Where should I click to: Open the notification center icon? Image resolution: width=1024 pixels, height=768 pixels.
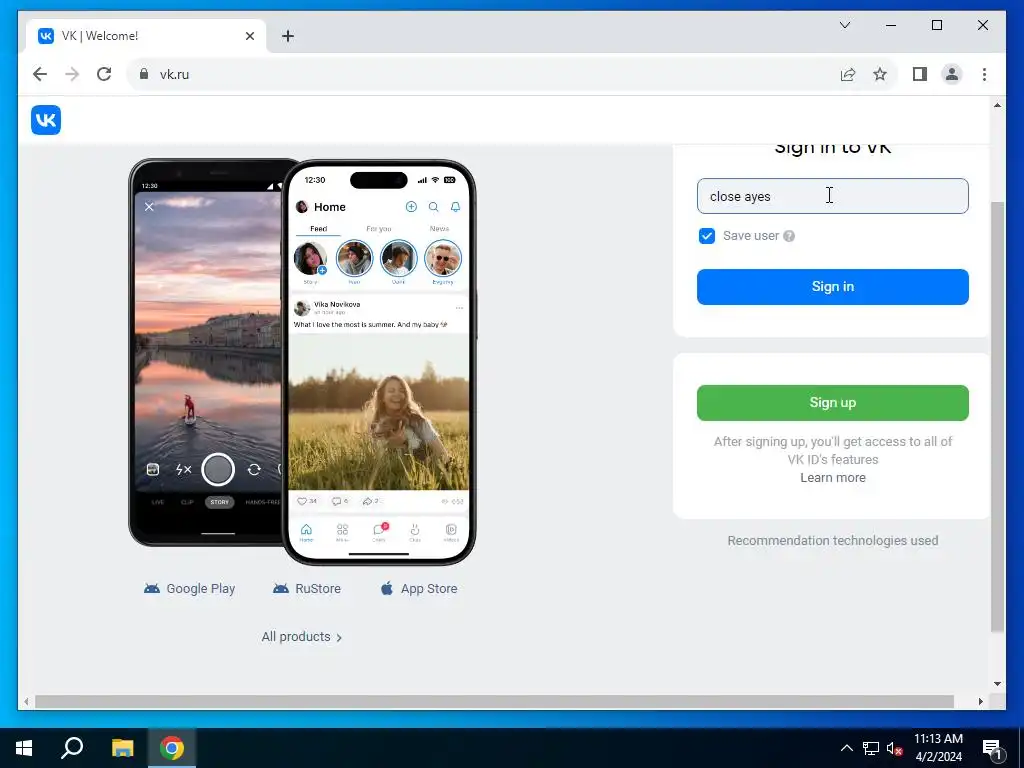click(992, 748)
